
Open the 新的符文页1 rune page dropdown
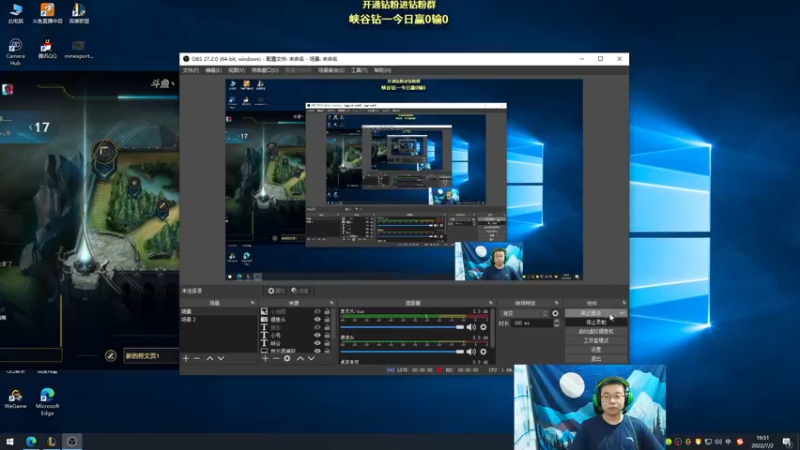tap(151, 356)
